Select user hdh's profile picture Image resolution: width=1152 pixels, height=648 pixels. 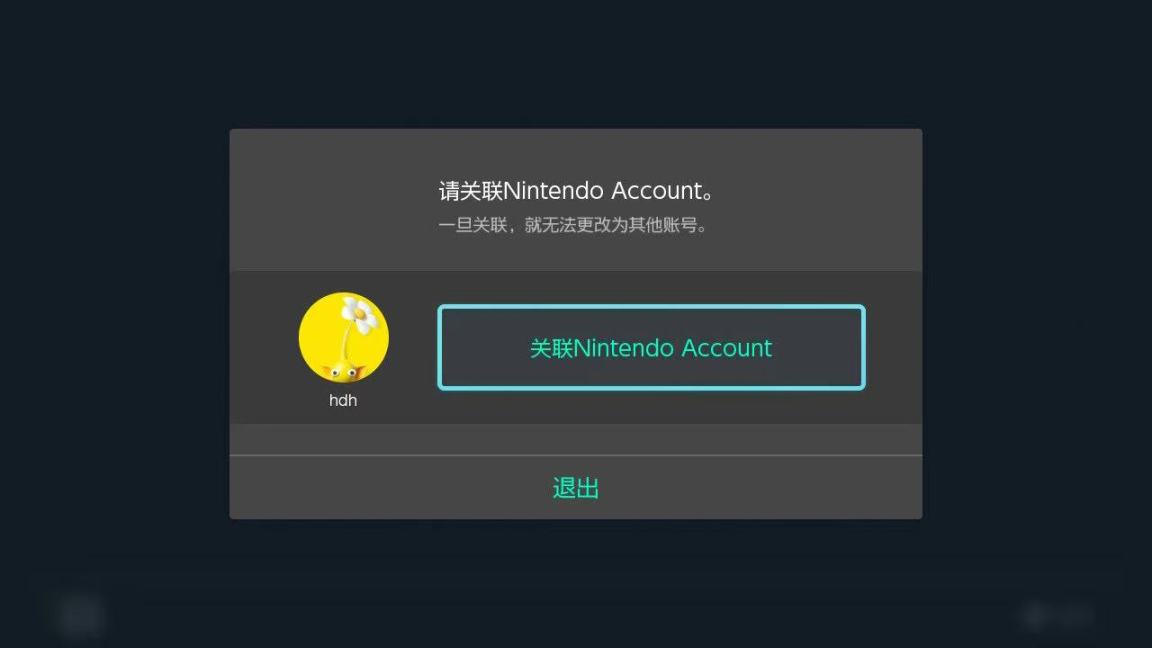(344, 338)
